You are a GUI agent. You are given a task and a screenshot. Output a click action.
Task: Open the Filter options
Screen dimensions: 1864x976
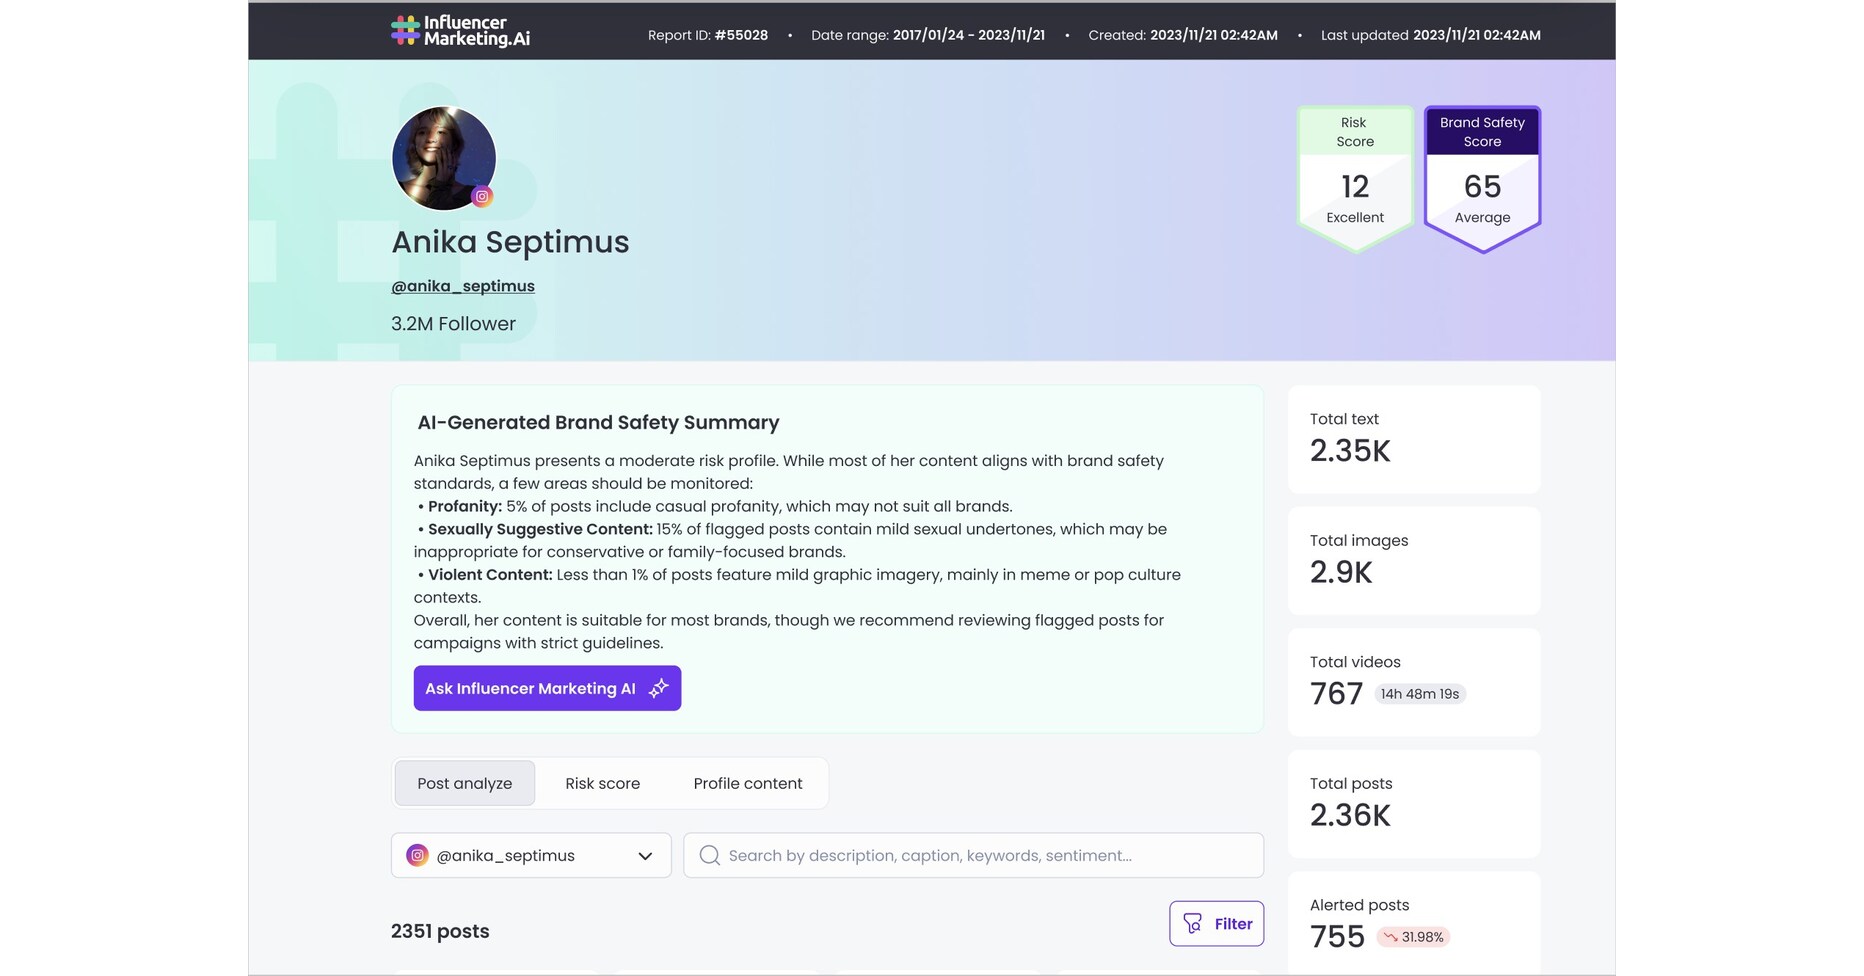tap(1216, 924)
